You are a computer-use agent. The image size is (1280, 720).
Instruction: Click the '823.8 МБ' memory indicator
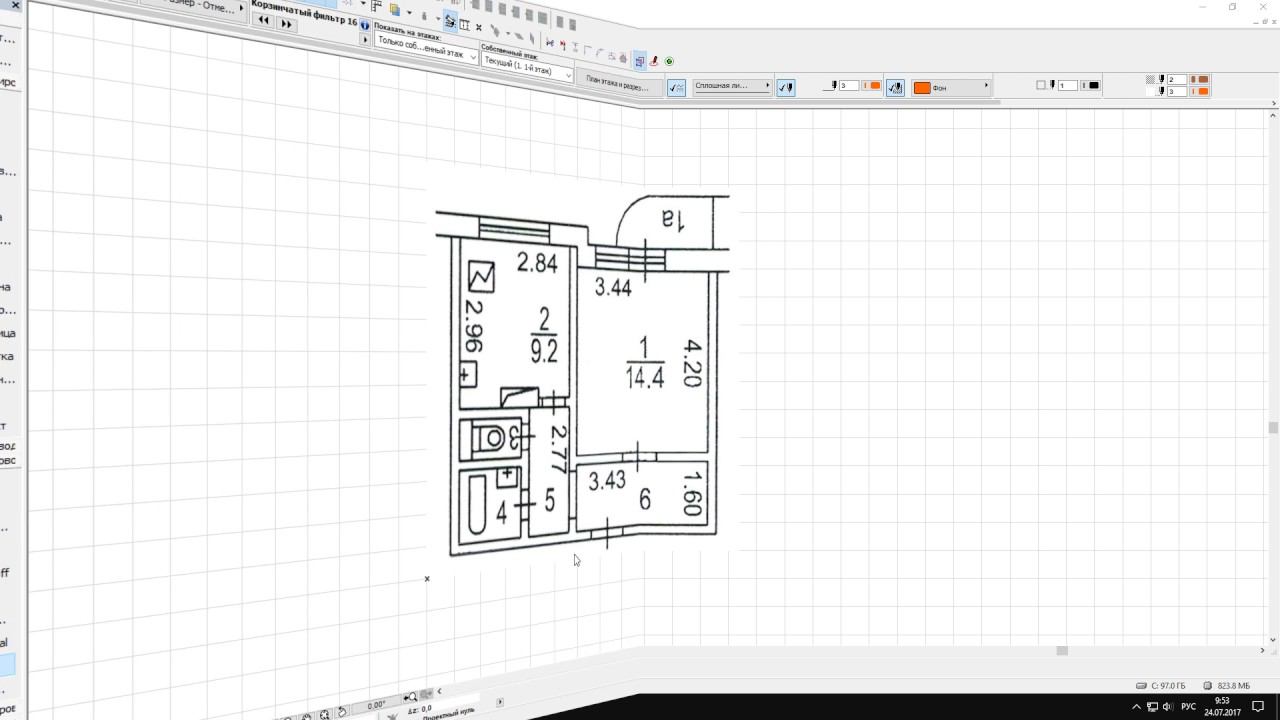tap(1227, 686)
